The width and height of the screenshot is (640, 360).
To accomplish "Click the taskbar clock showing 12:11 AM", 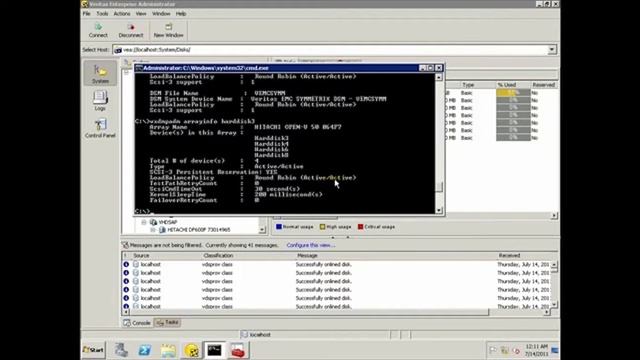I will tap(536, 350).
